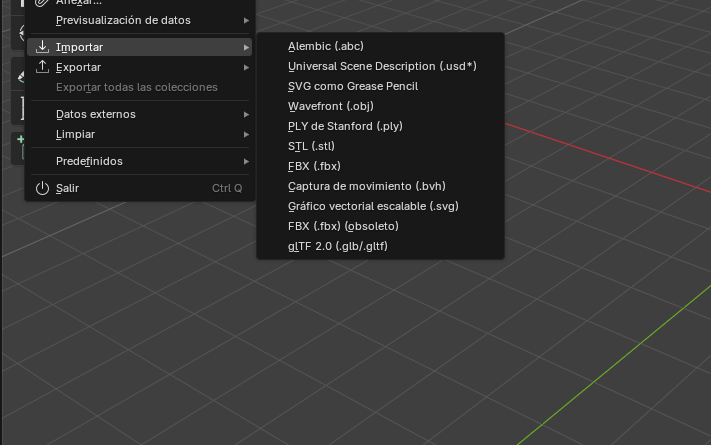
Task: Select FBX (.fbx) (obsoleto) importer
Action: [380, 226]
